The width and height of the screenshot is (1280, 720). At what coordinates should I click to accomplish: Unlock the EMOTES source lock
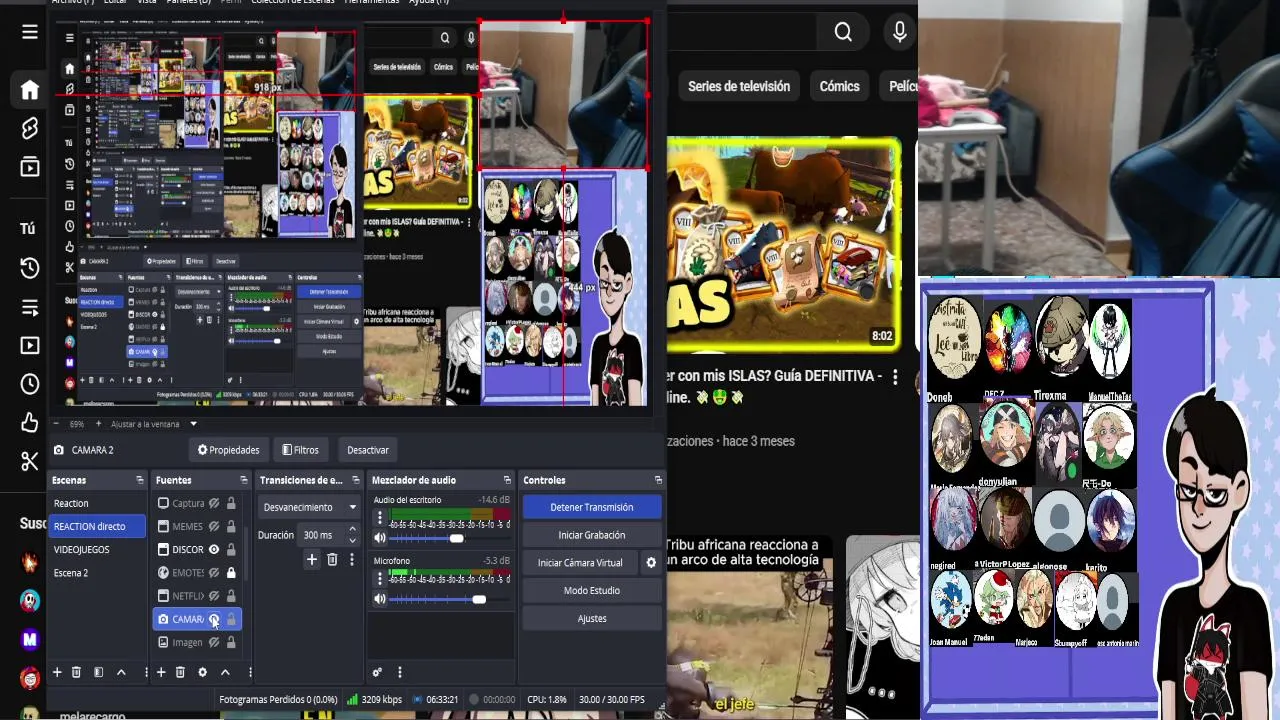tap(231, 573)
